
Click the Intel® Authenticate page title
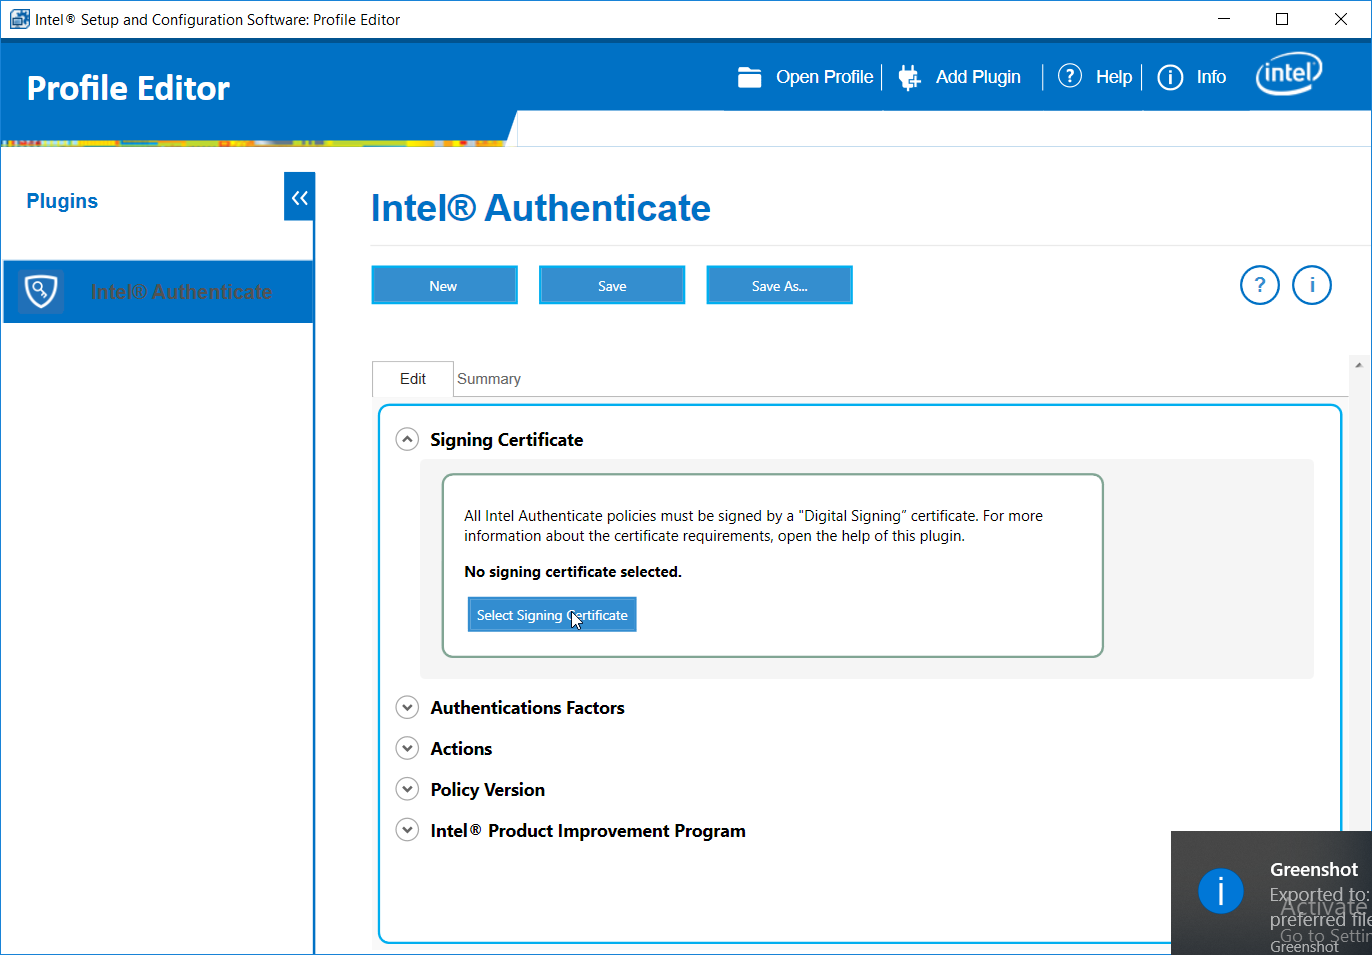coord(541,208)
